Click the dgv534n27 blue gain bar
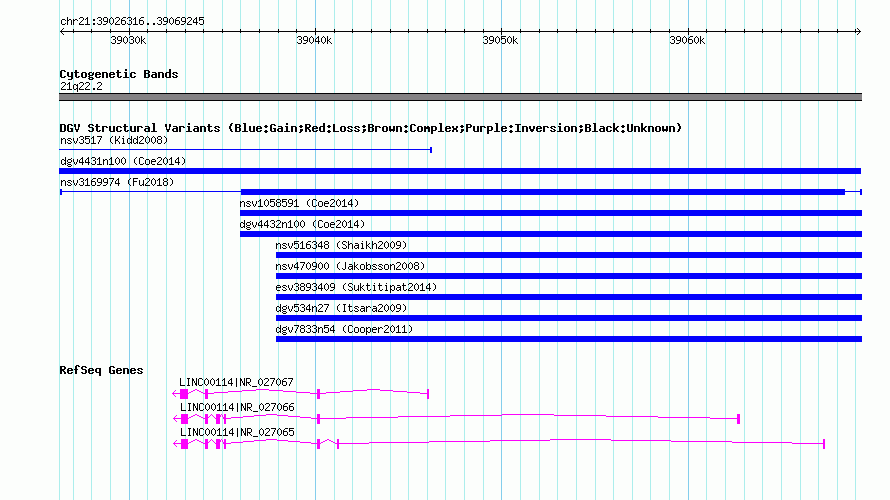Screen dimensions: 890x500 (569, 318)
